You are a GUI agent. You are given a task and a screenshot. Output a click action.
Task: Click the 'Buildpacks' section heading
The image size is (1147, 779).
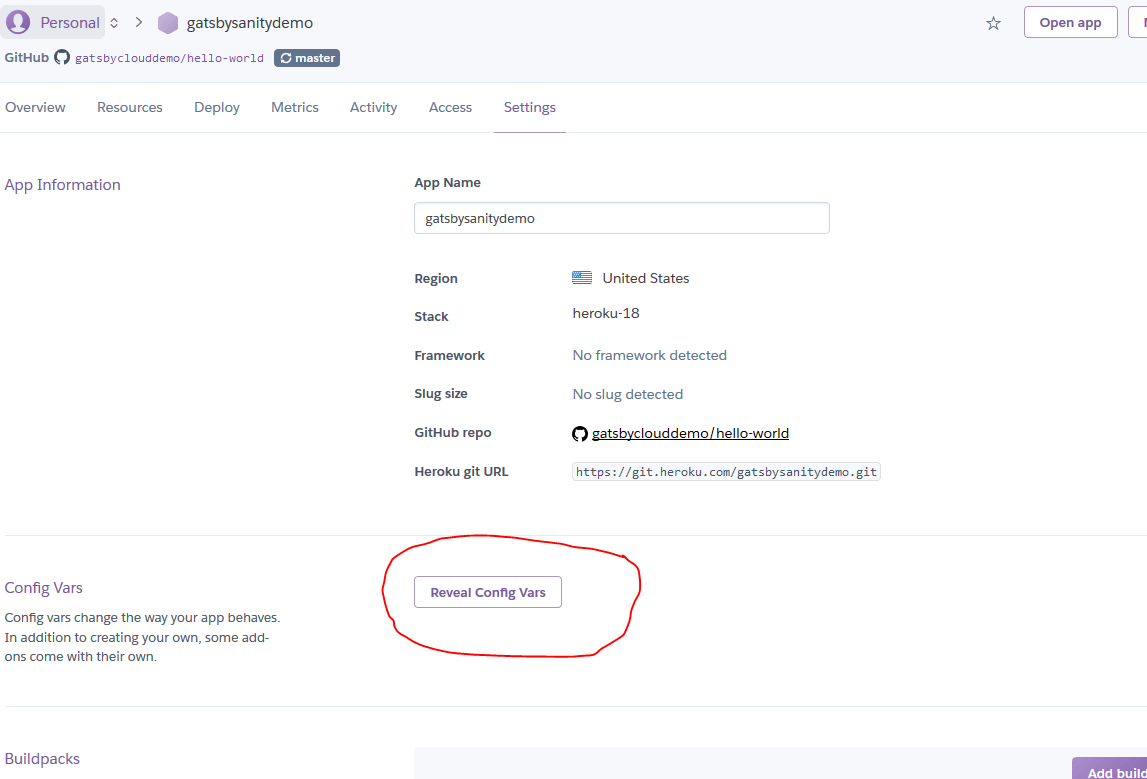[42, 759]
